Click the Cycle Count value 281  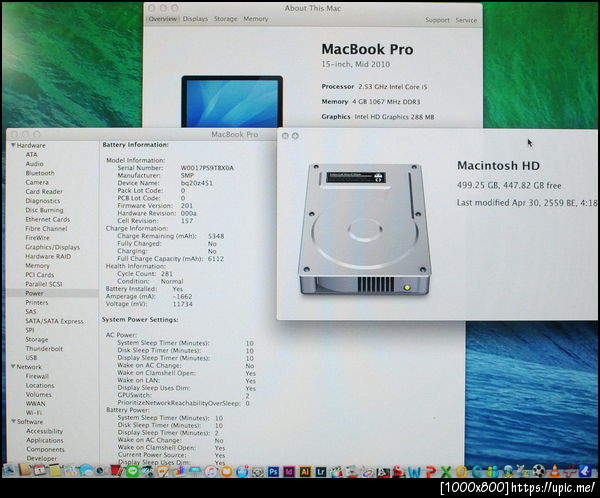click(x=167, y=274)
